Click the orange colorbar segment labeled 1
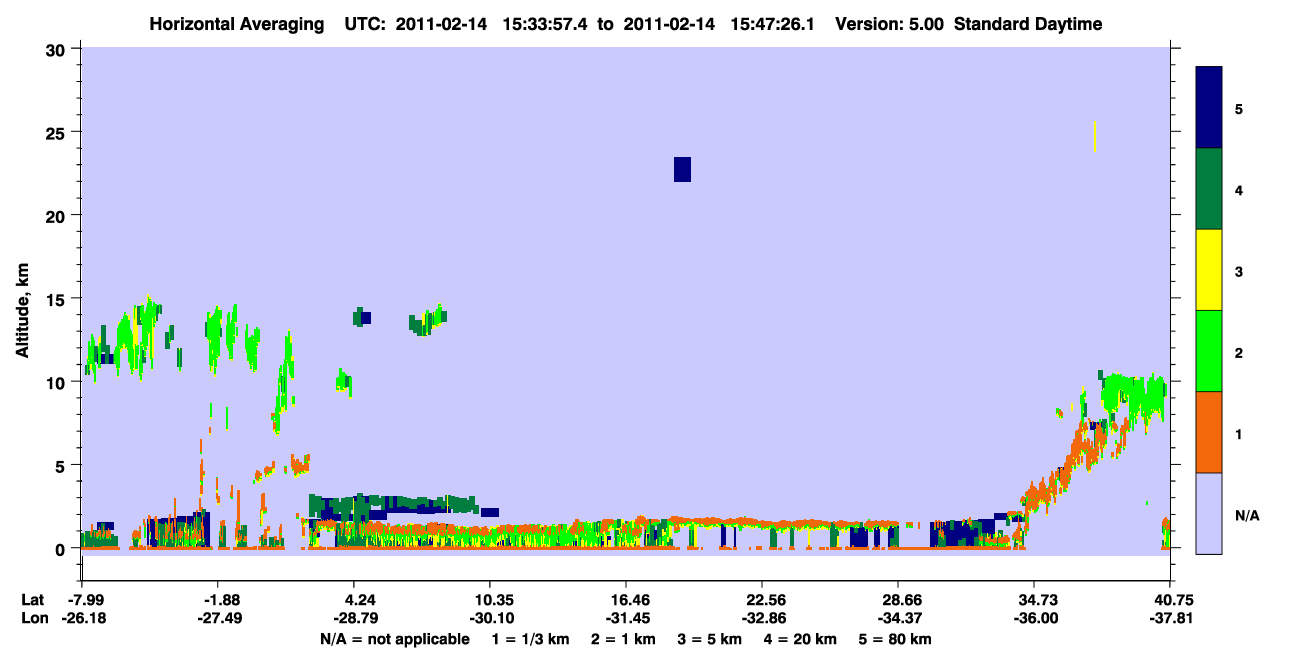Screen dimensions: 1300x667 coord(1209,432)
